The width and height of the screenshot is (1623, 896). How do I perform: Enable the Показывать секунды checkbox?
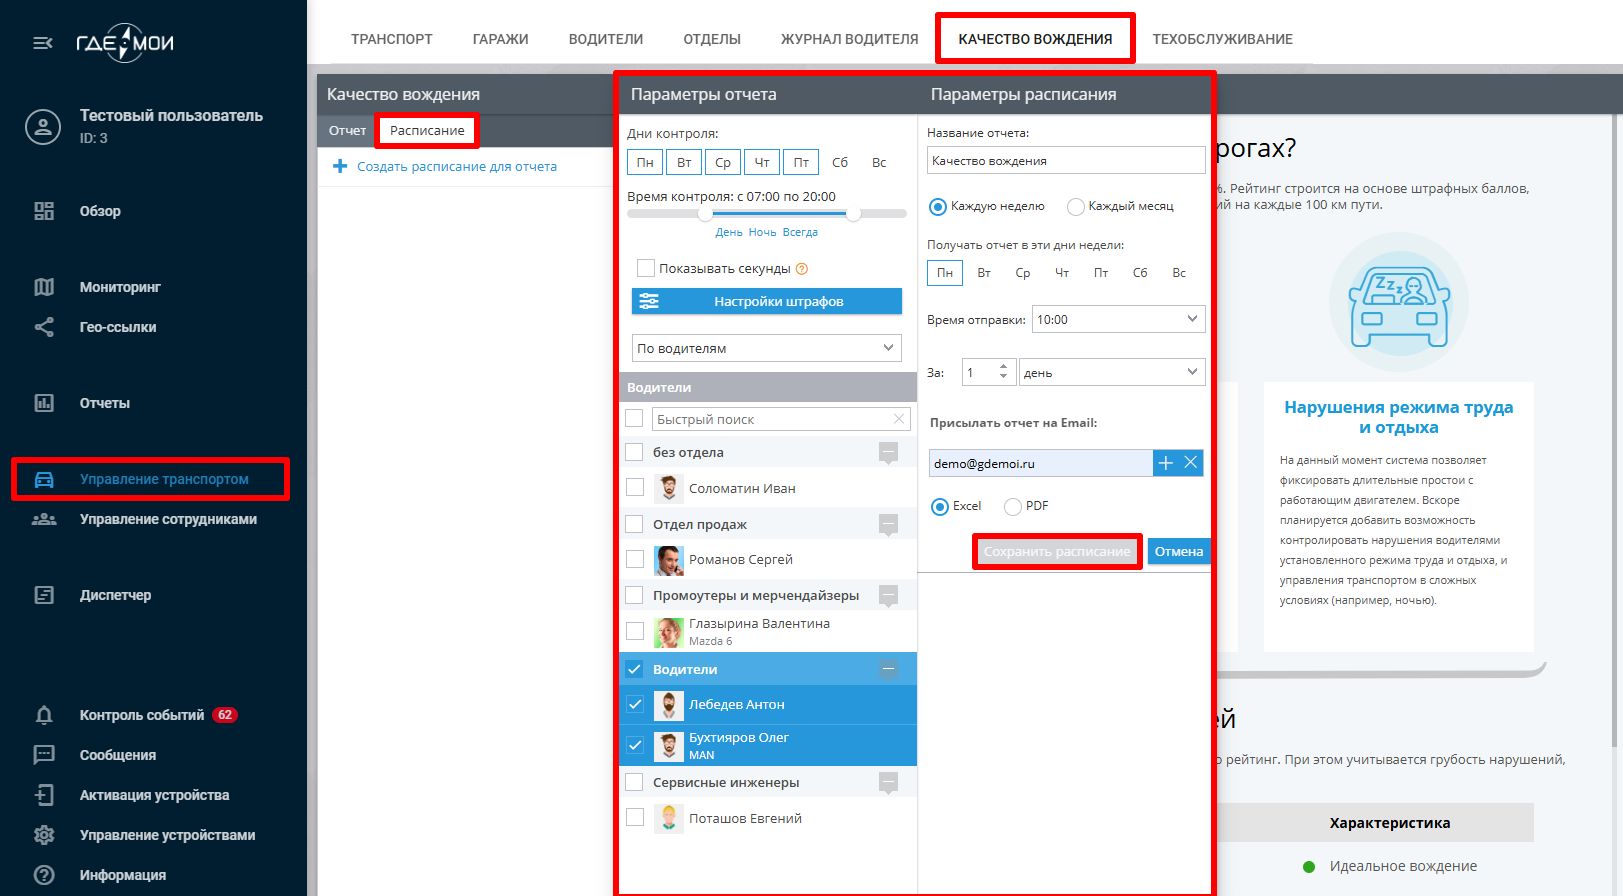[x=646, y=268]
